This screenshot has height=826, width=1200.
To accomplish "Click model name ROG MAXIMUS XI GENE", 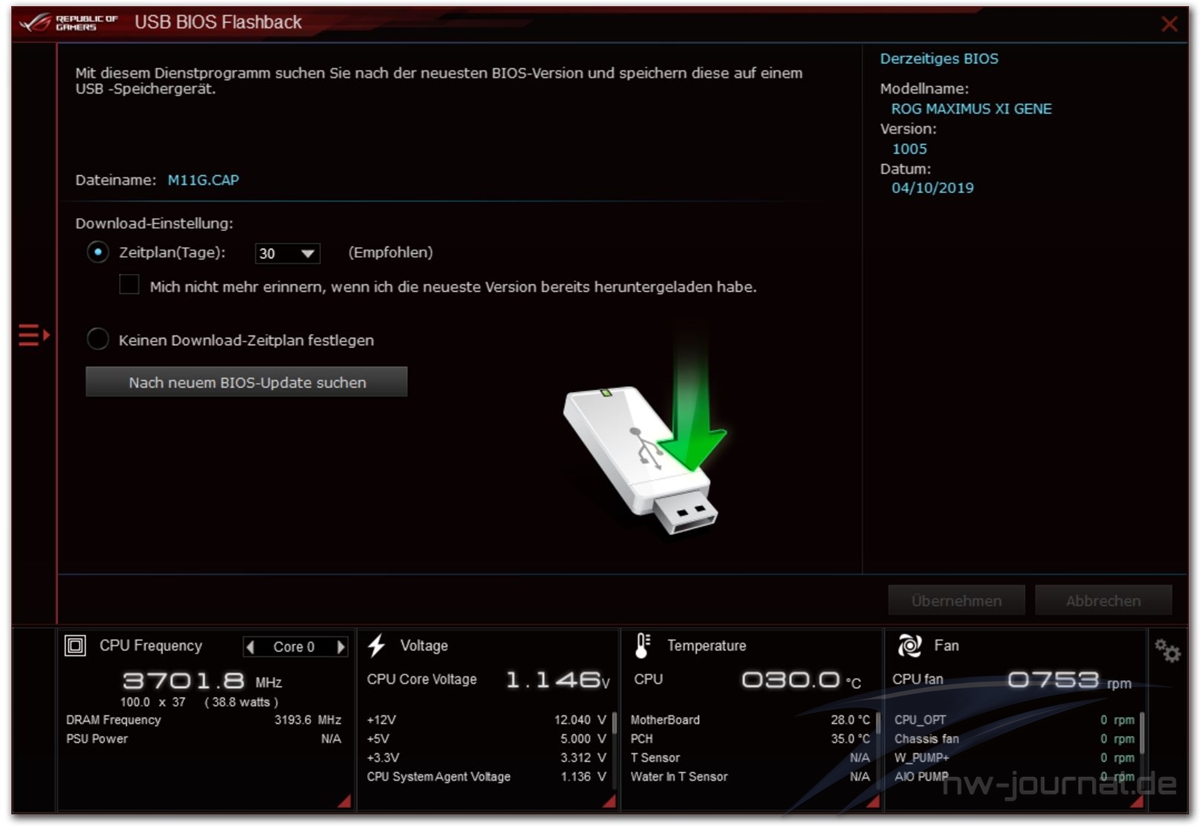I will click(x=972, y=108).
